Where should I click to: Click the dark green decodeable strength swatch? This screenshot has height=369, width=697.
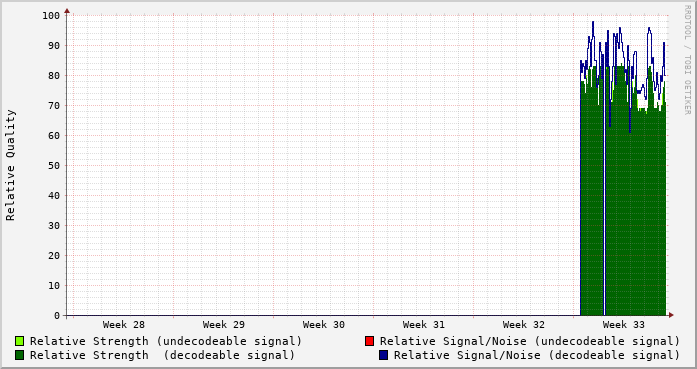[20, 355]
